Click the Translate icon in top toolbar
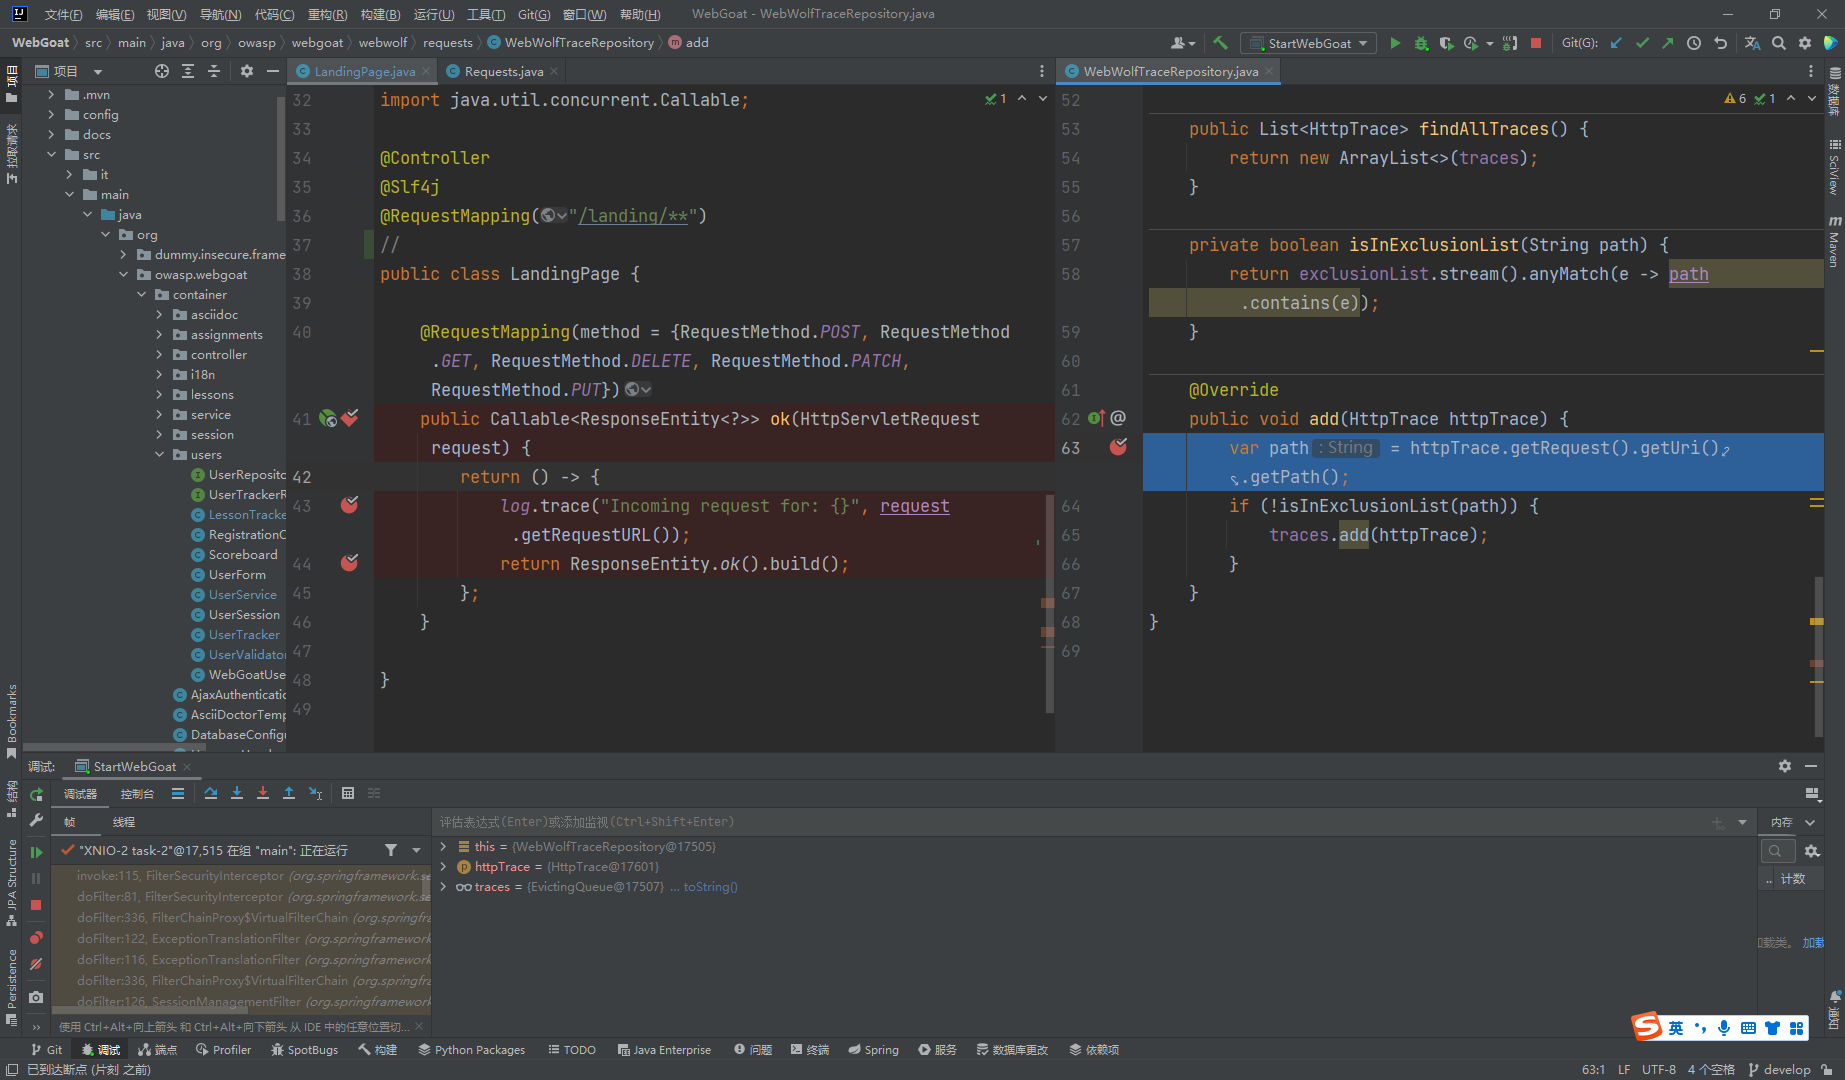This screenshot has height=1080, width=1845. [1752, 43]
